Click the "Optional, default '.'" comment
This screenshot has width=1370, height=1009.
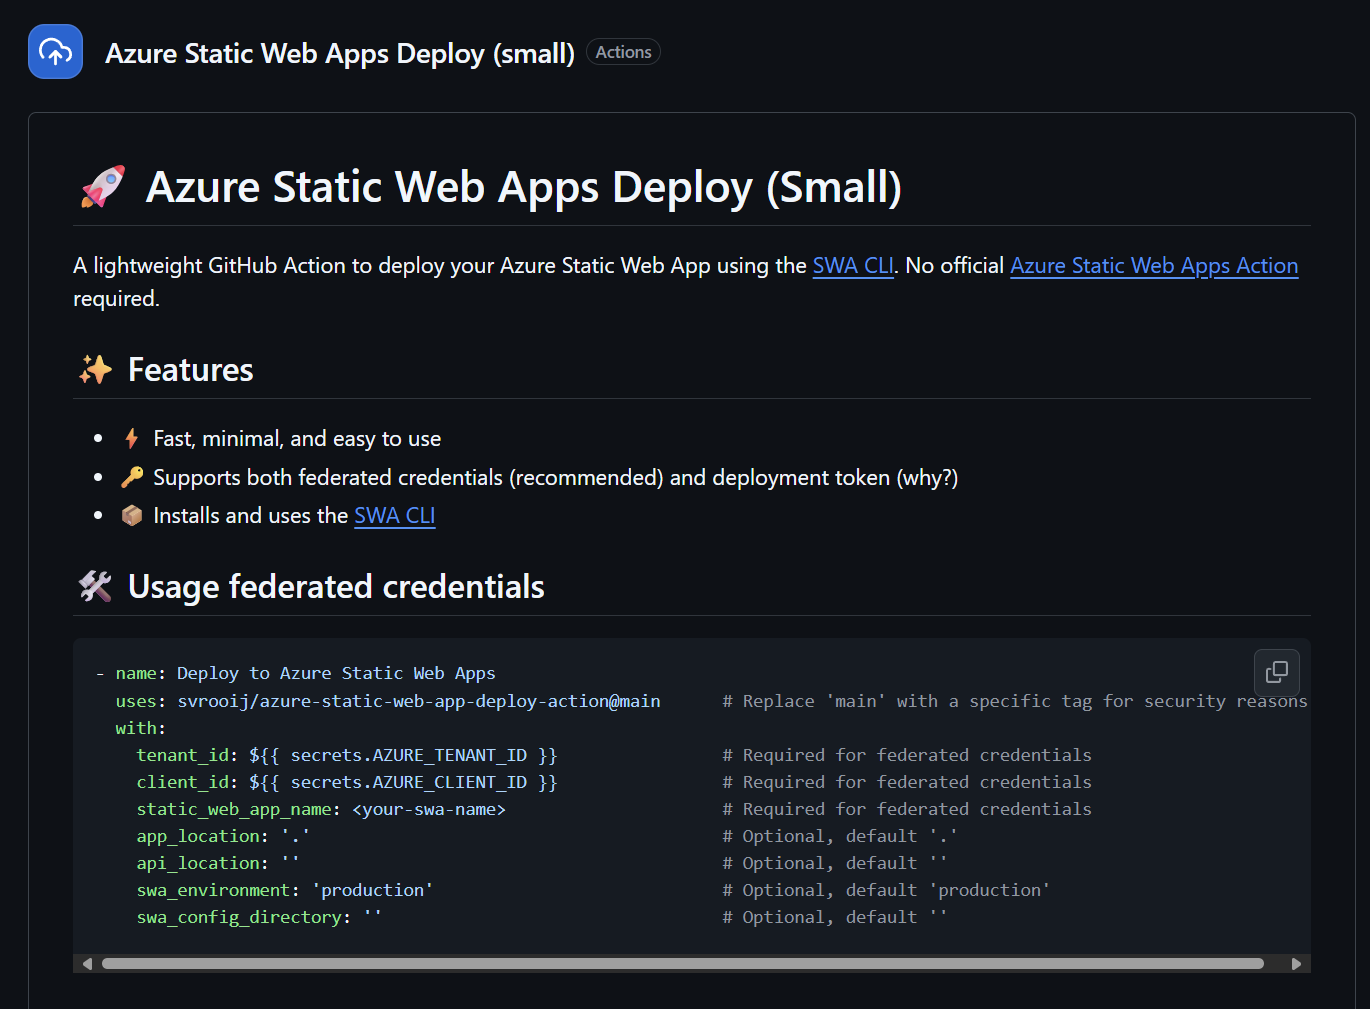pyautogui.click(x=840, y=836)
